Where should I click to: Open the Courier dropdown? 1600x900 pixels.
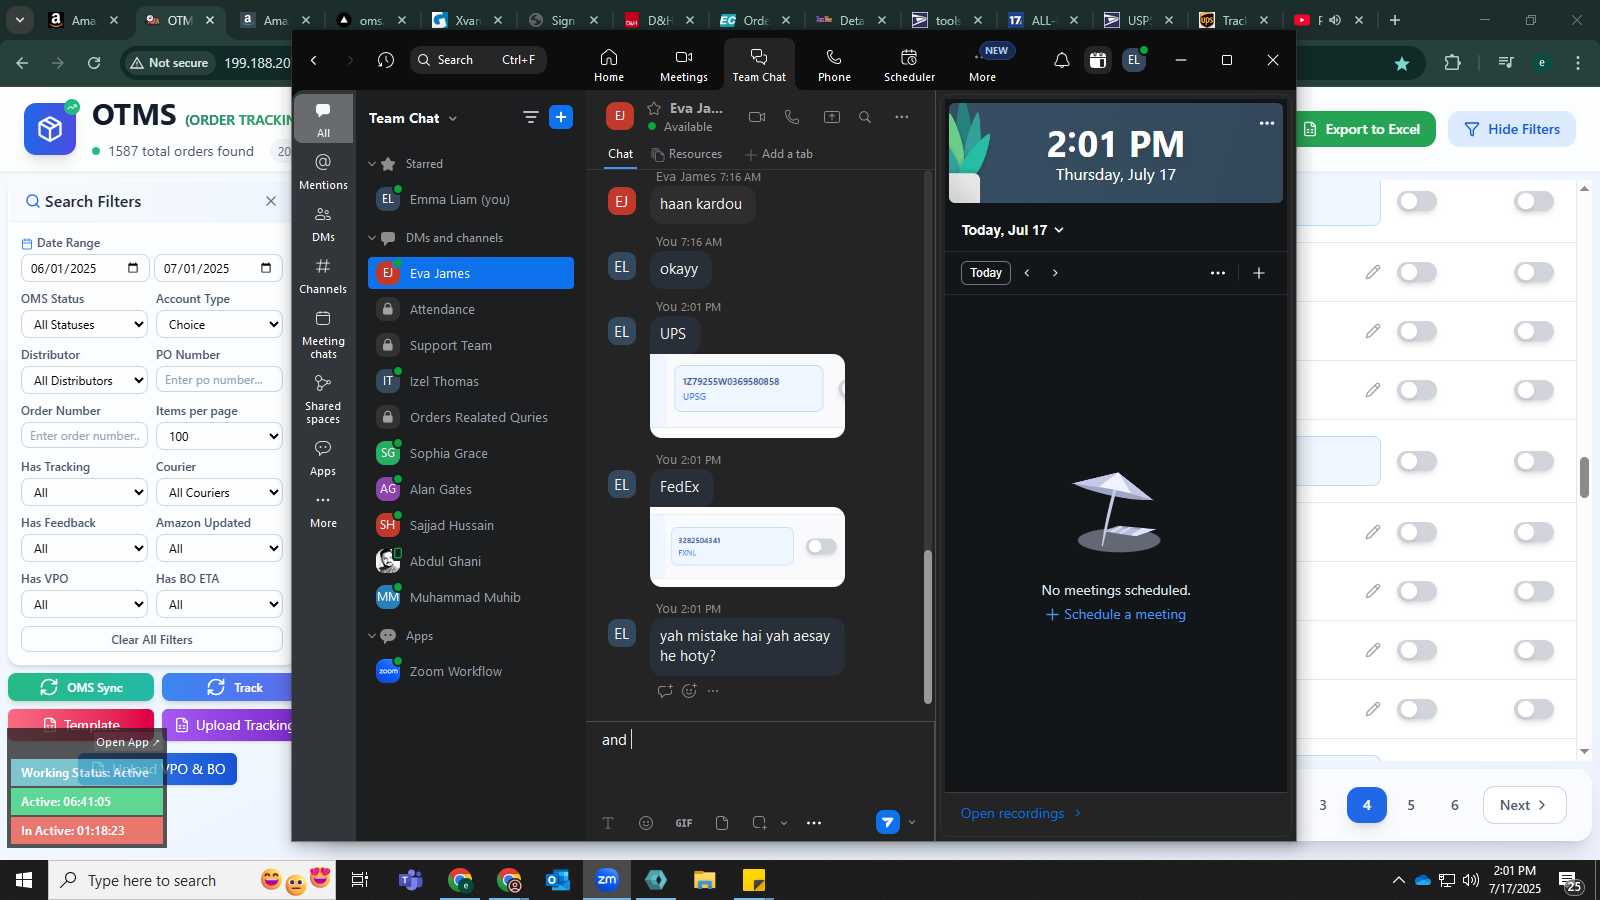[219, 493]
